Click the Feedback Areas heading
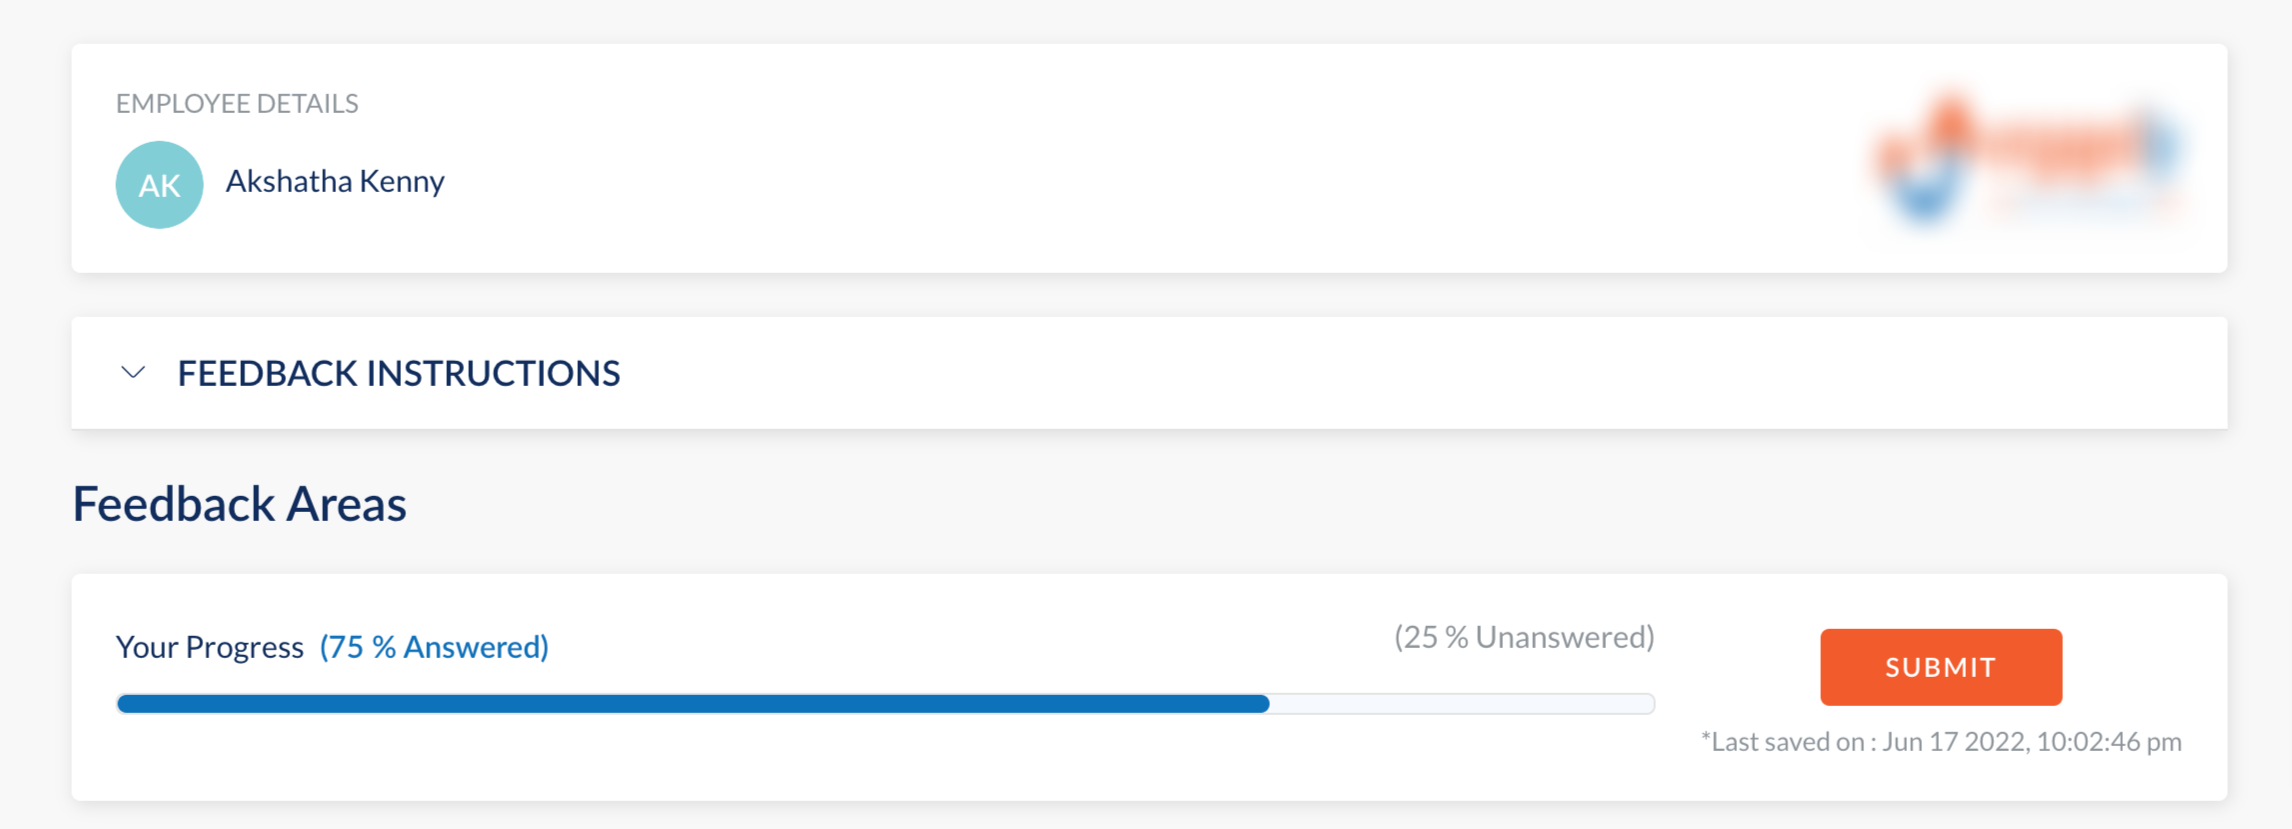The height and width of the screenshot is (829, 2292). pos(240,504)
